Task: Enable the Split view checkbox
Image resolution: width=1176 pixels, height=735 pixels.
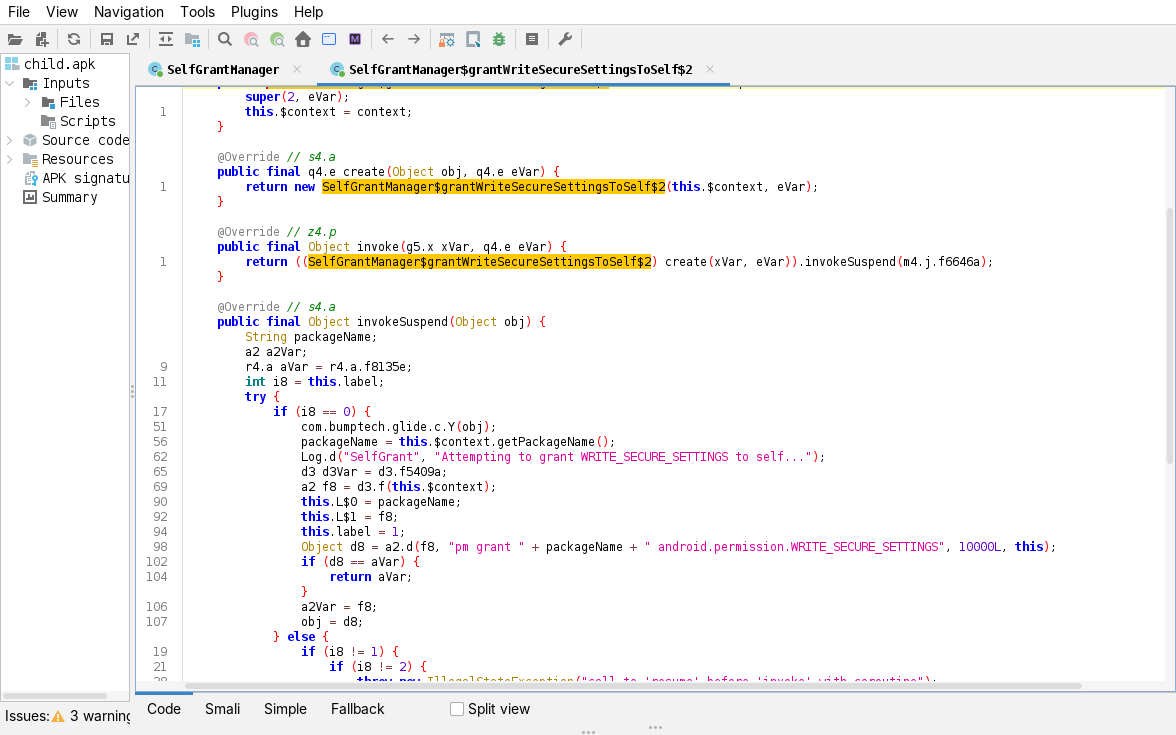Action: 457,709
